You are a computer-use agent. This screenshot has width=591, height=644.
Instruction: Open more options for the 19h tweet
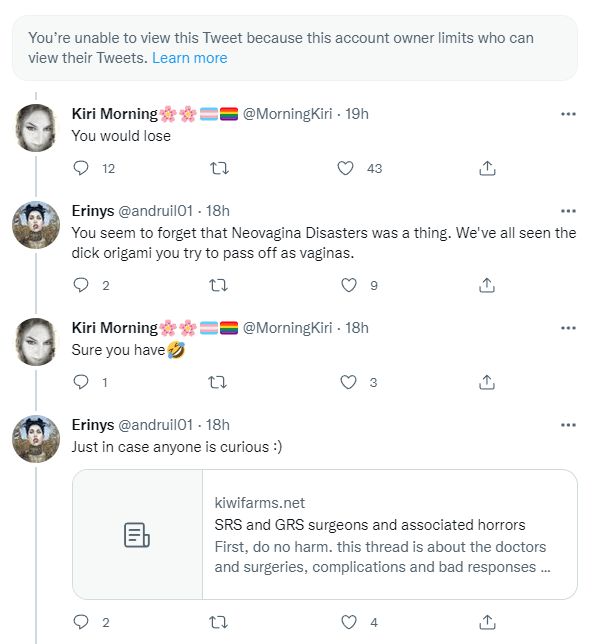point(568,114)
